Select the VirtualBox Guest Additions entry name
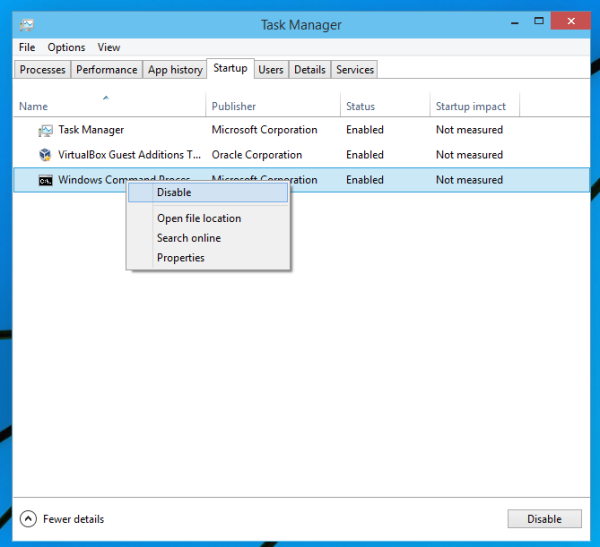The height and width of the screenshot is (547, 600). point(129,155)
